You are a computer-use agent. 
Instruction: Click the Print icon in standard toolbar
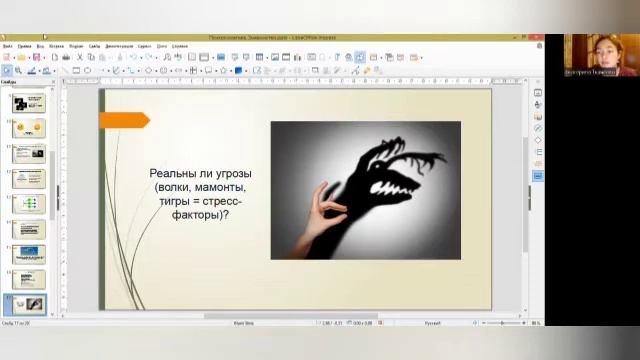66,58
